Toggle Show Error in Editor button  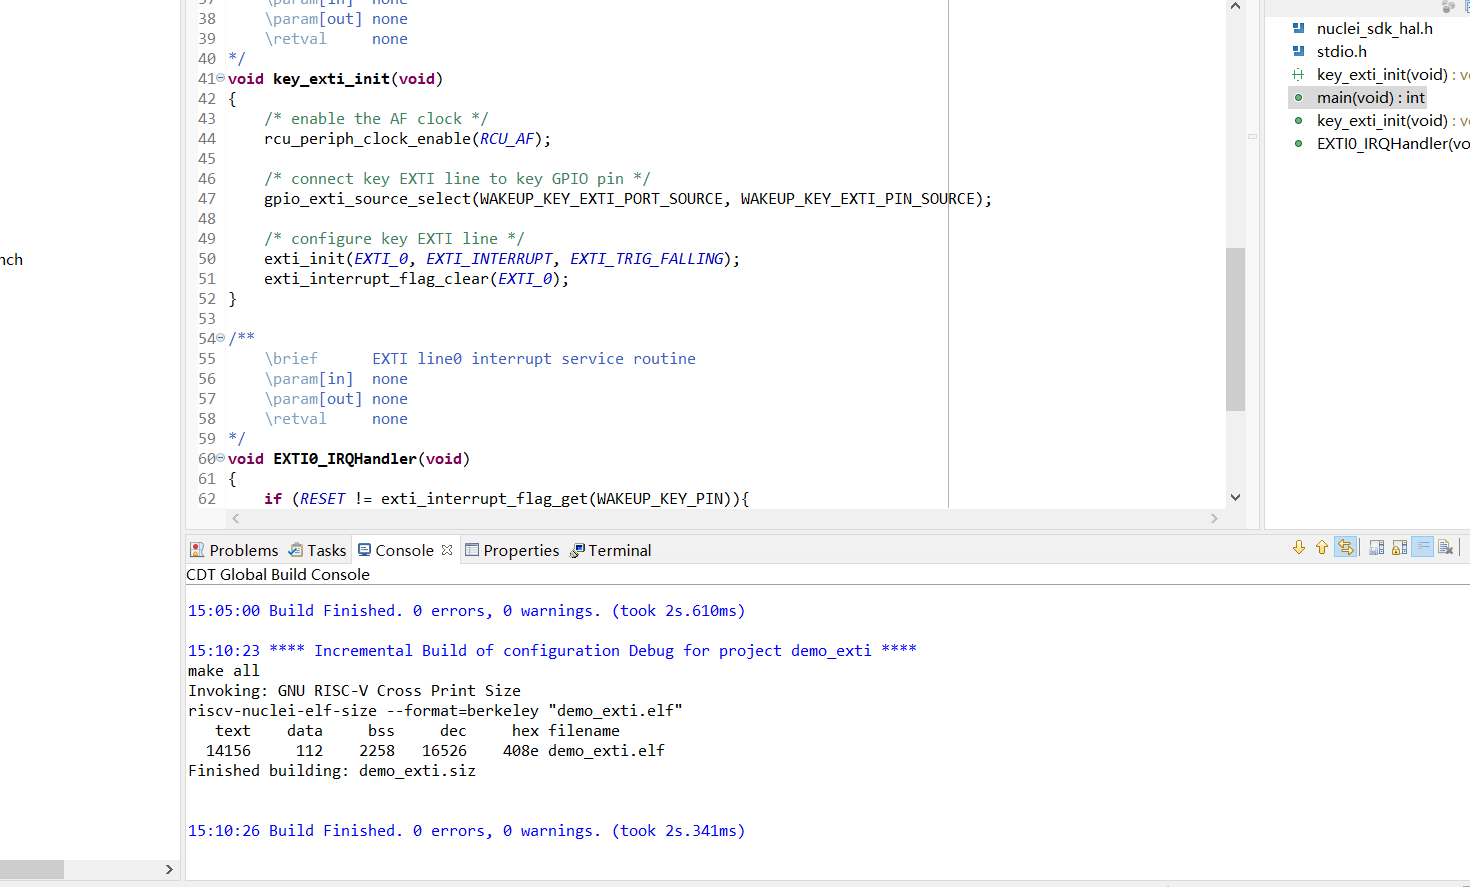tap(1346, 547)
